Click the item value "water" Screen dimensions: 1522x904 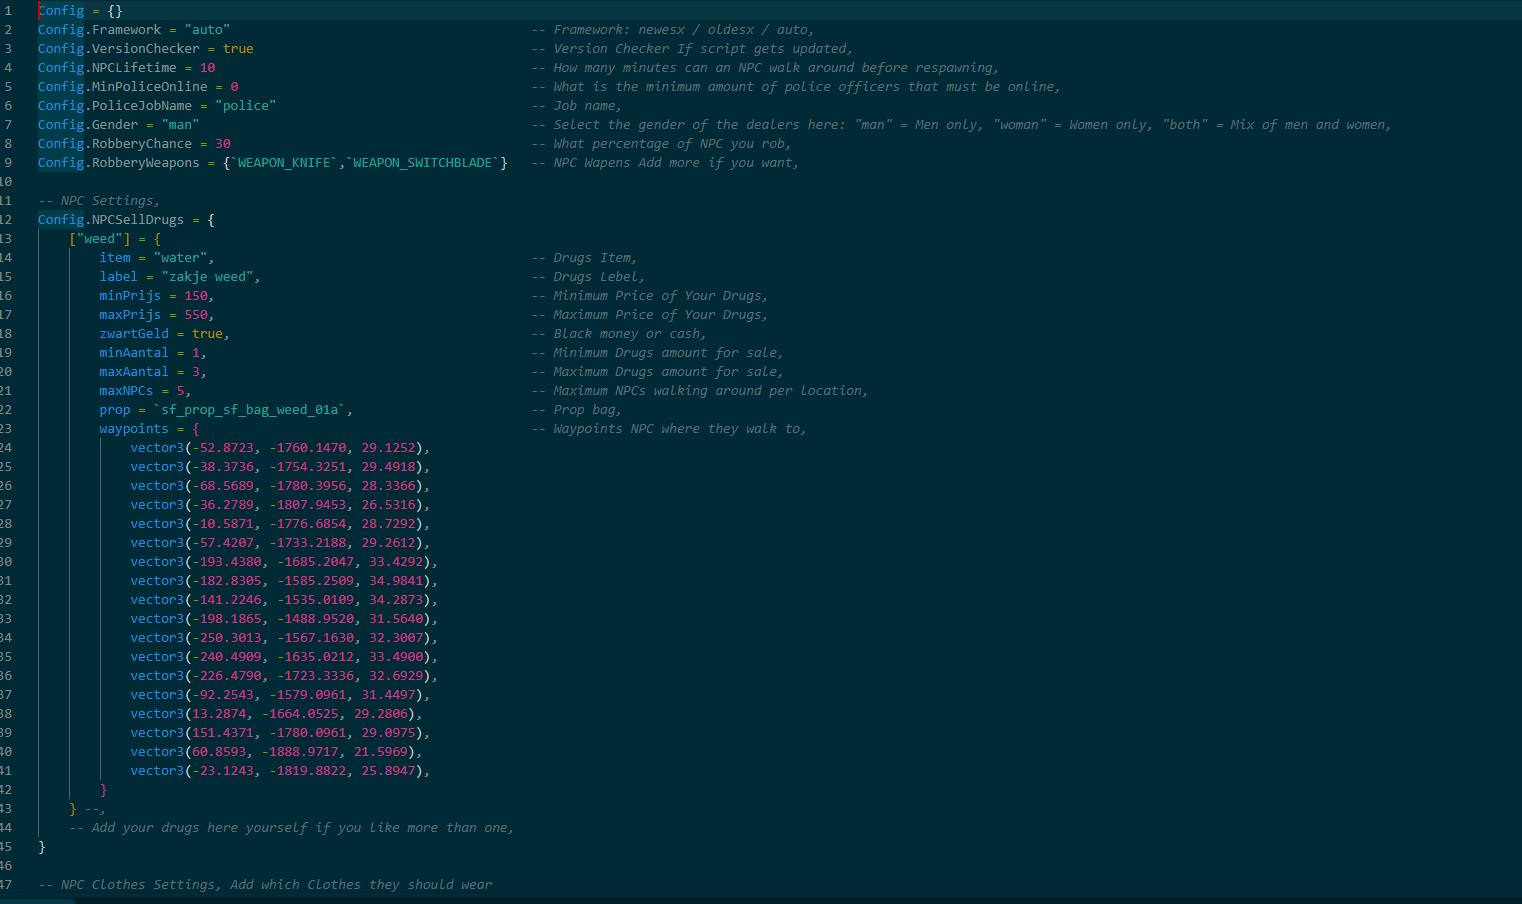(x=180, y=258)
